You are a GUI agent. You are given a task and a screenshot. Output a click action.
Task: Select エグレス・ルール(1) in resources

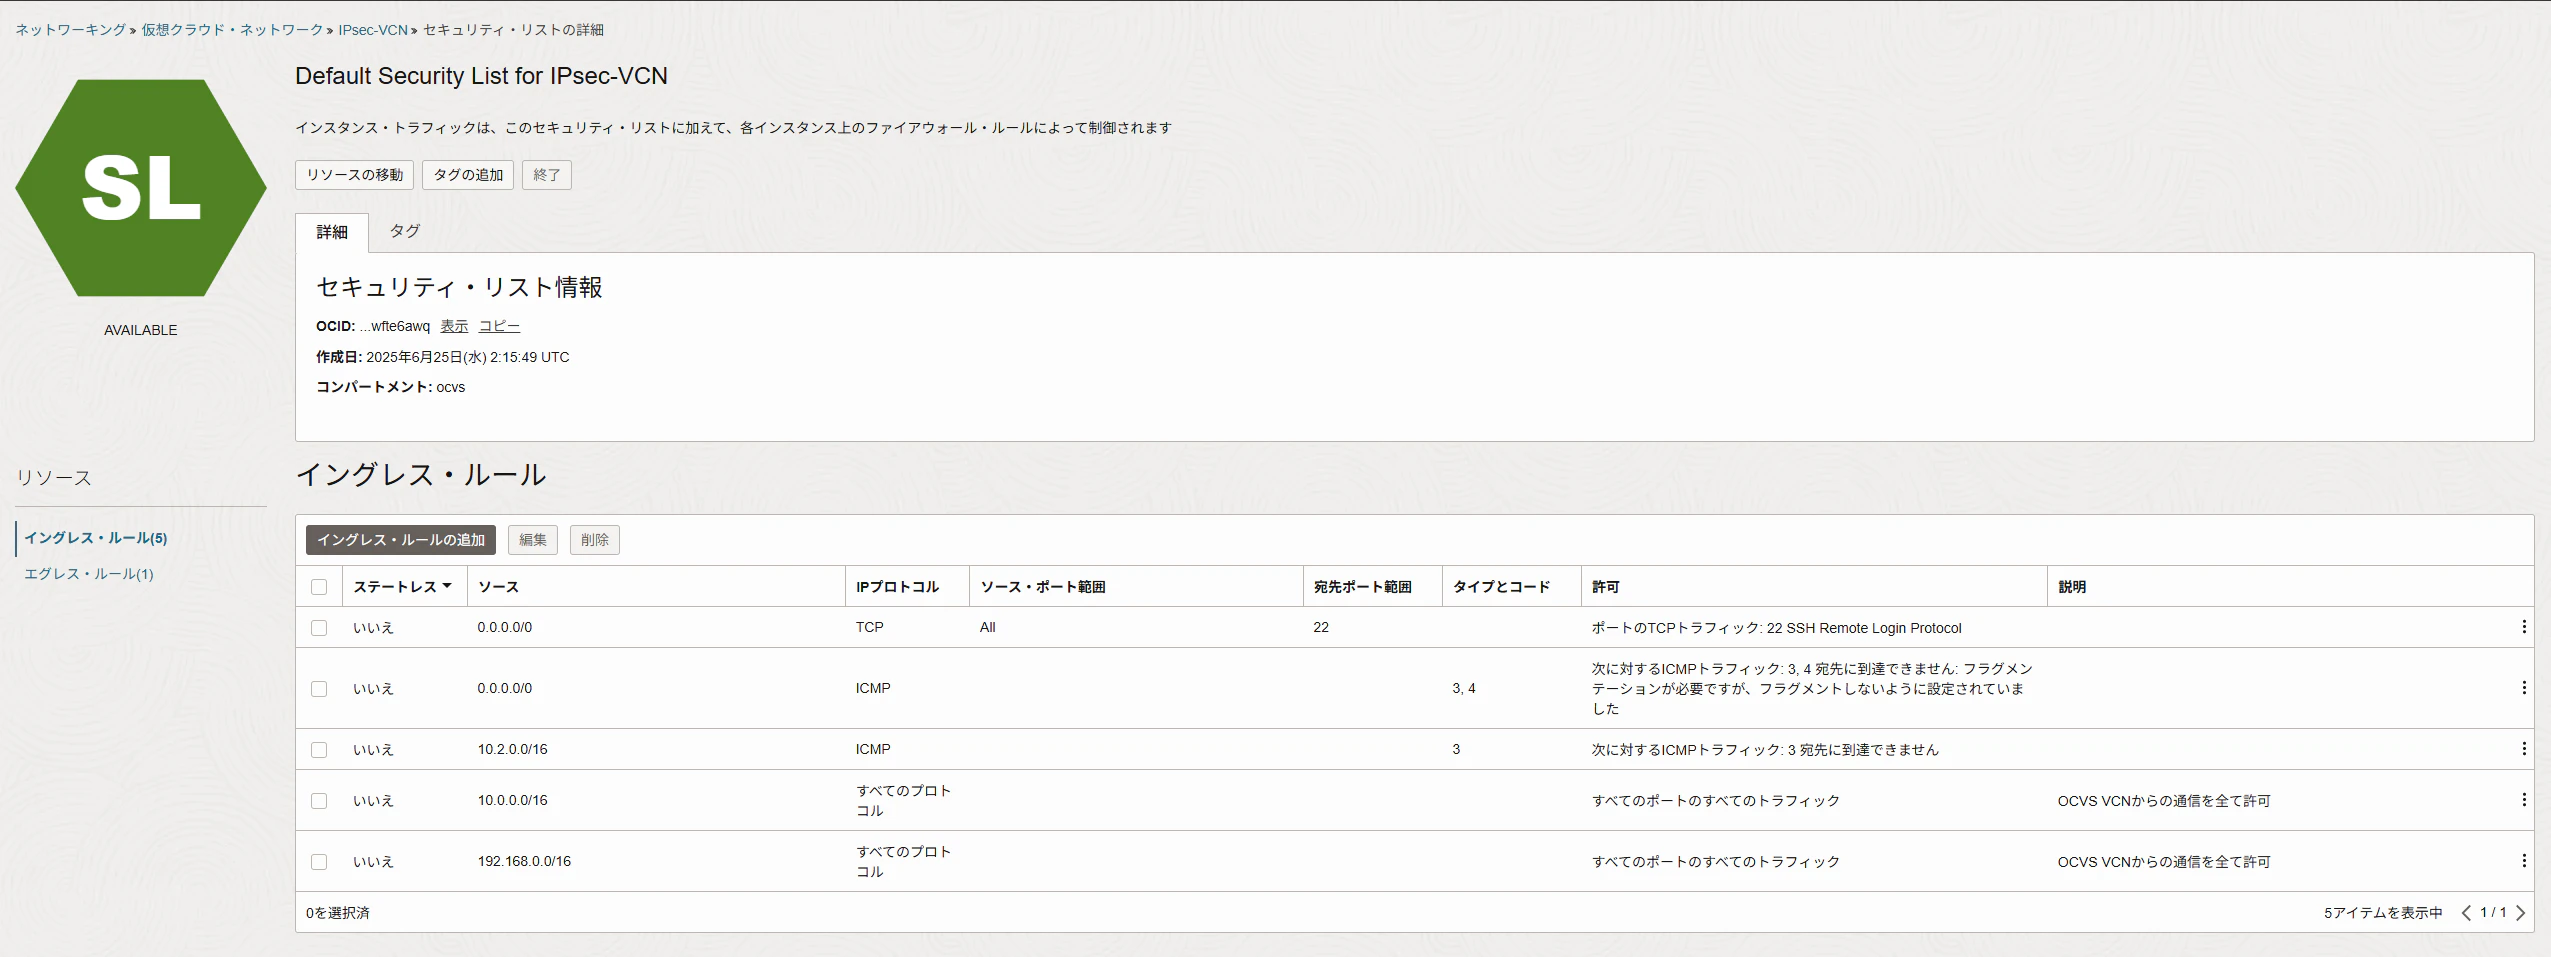(89, 574)
